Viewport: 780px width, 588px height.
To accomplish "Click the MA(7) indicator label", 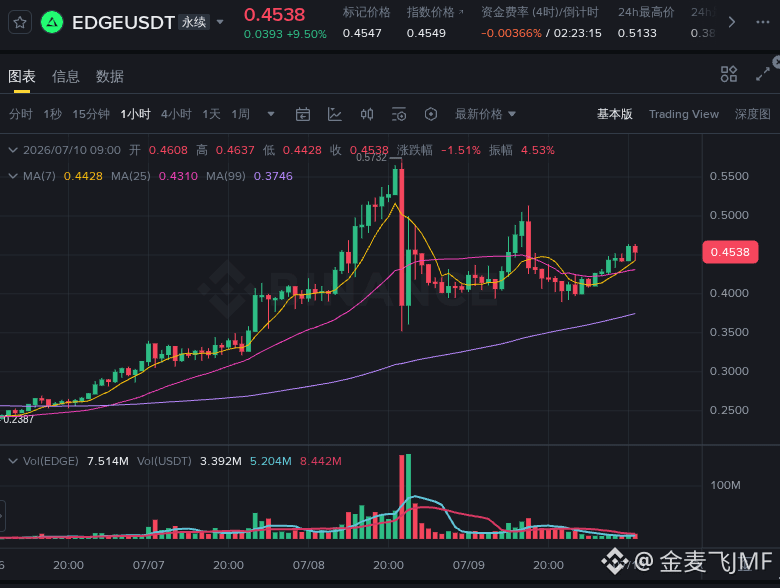I will pyautogui.click(x=39, y=176).
